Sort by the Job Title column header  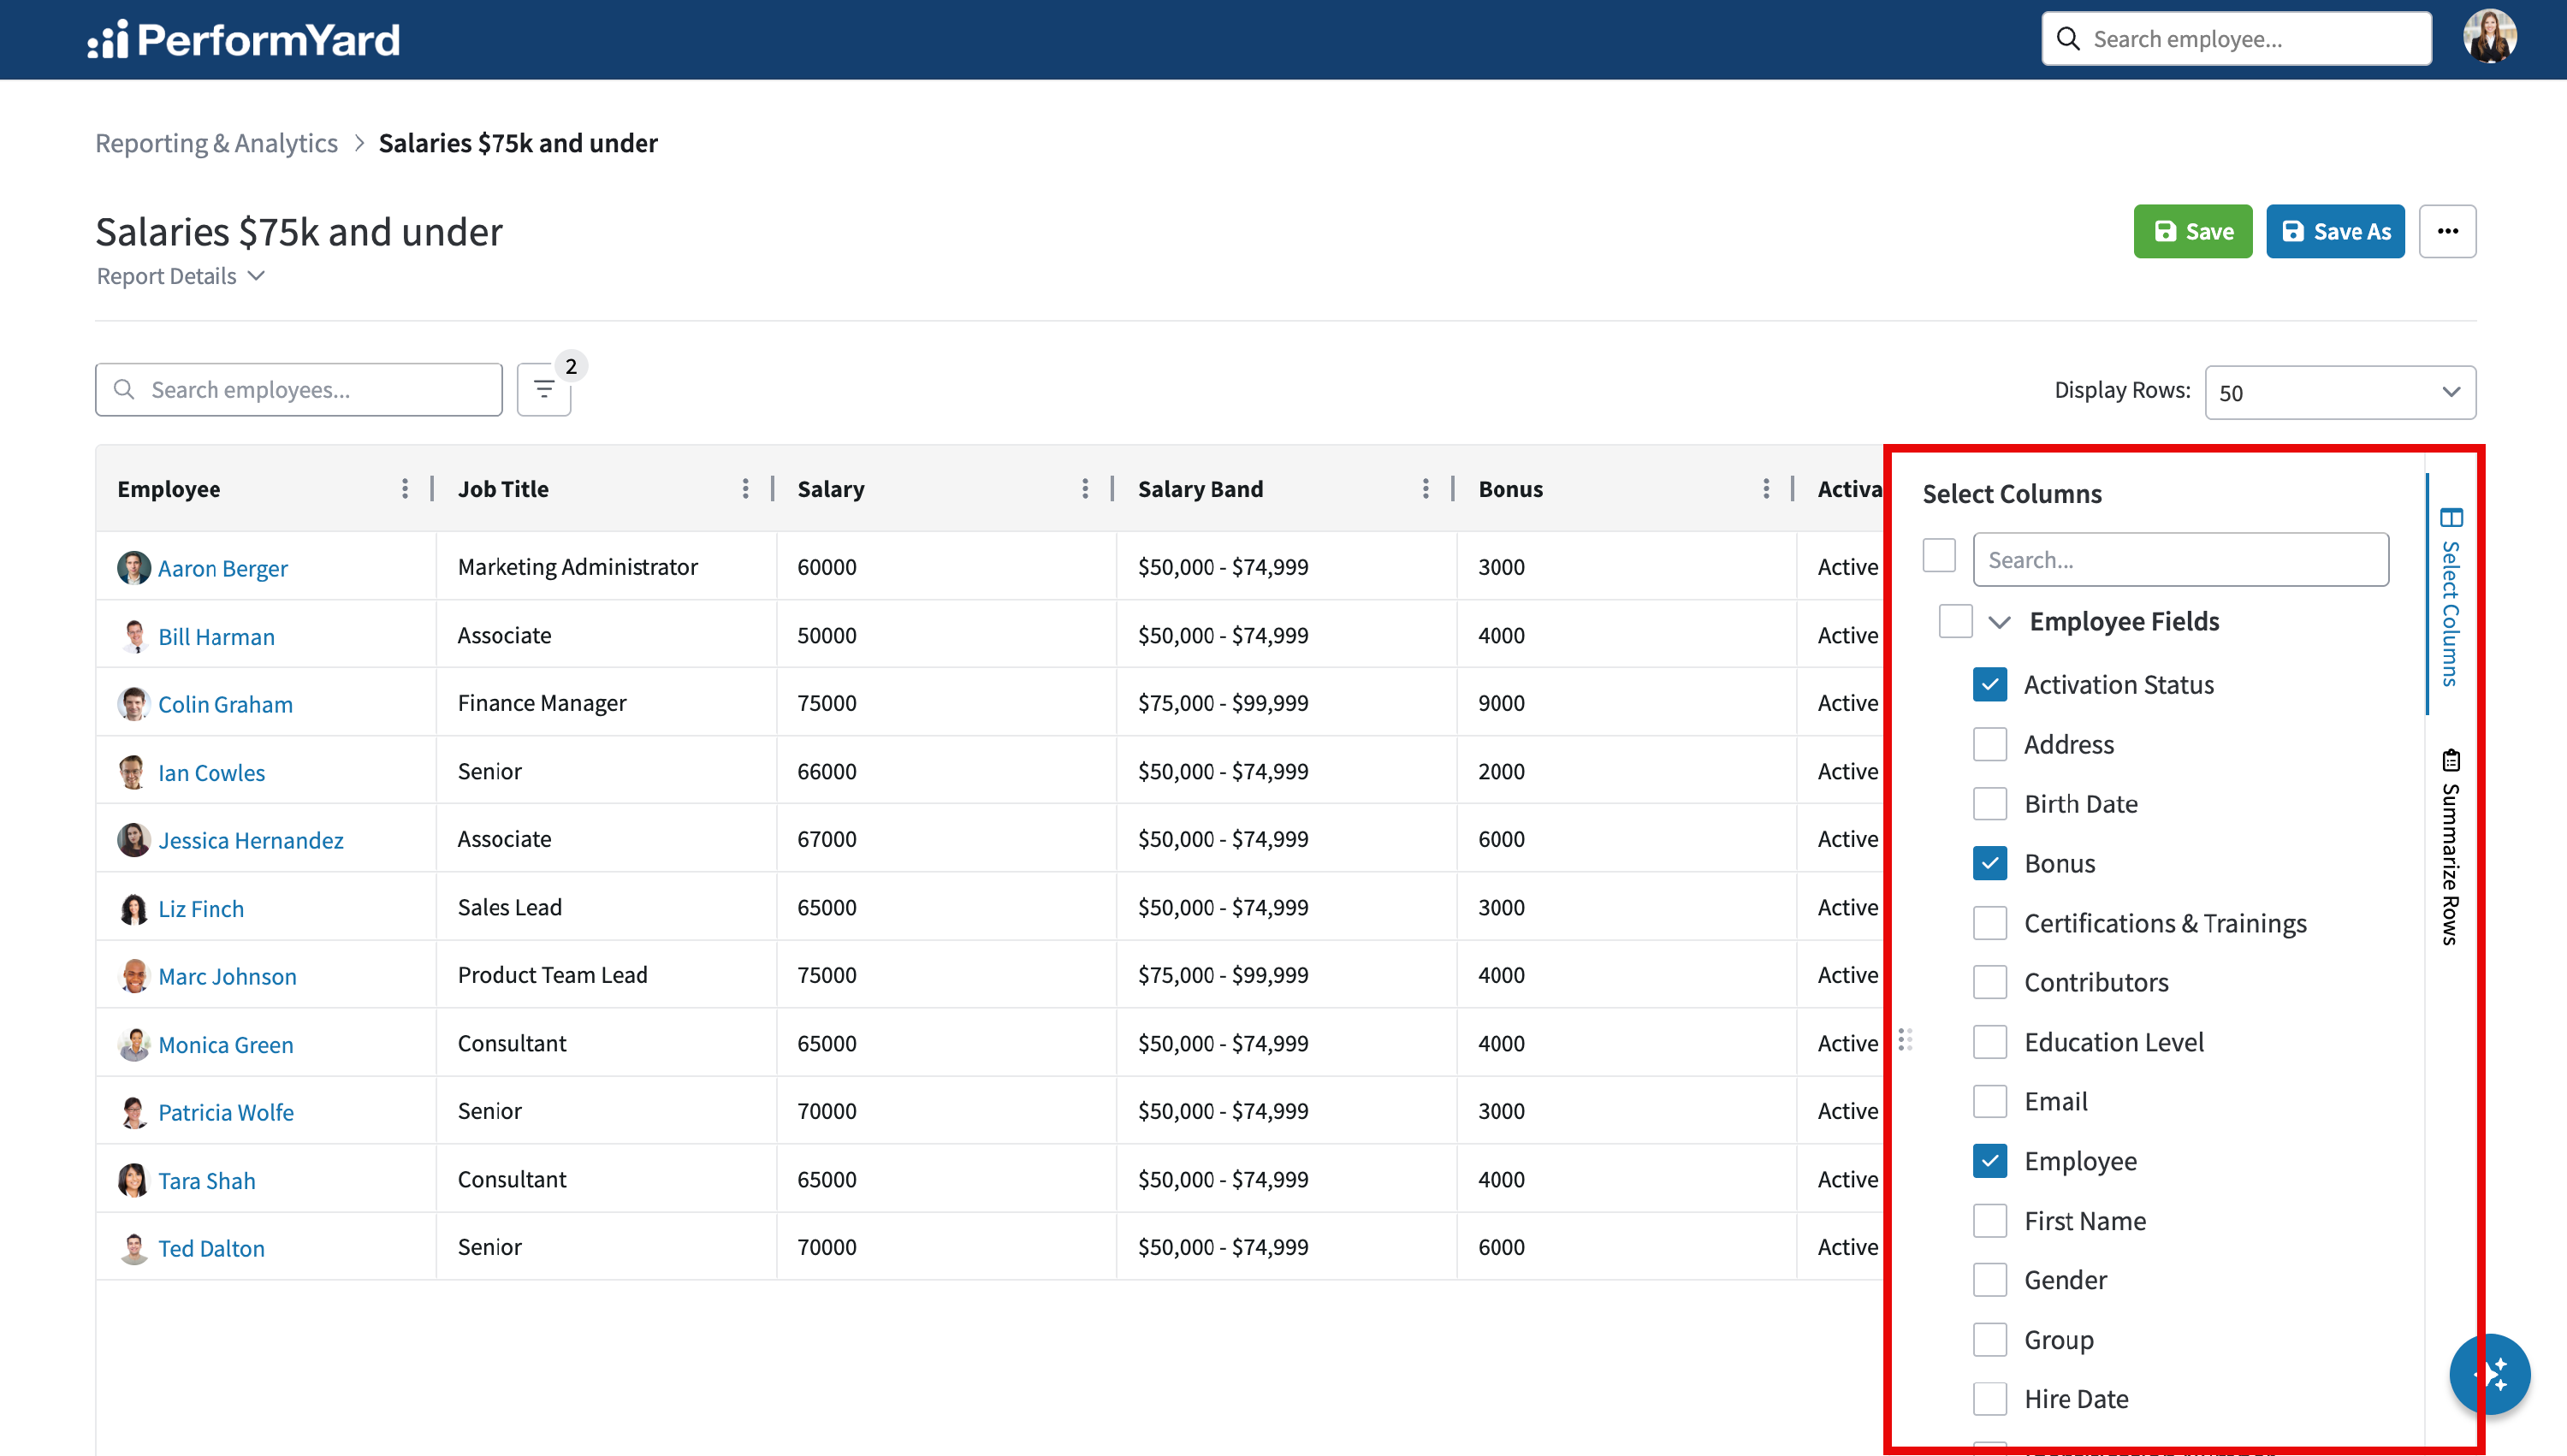503,488
